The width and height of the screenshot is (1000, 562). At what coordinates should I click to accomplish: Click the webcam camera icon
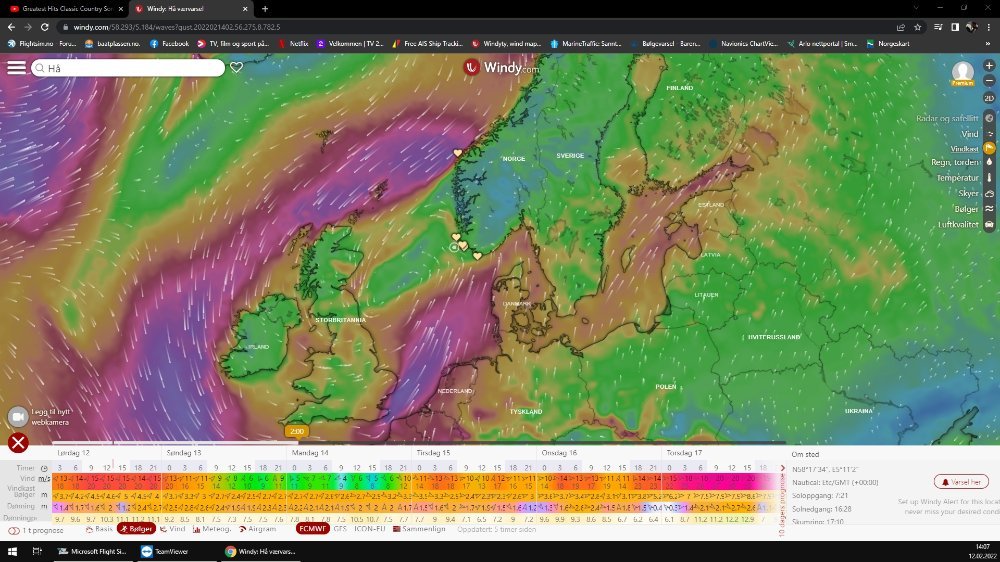pos(18,417)
